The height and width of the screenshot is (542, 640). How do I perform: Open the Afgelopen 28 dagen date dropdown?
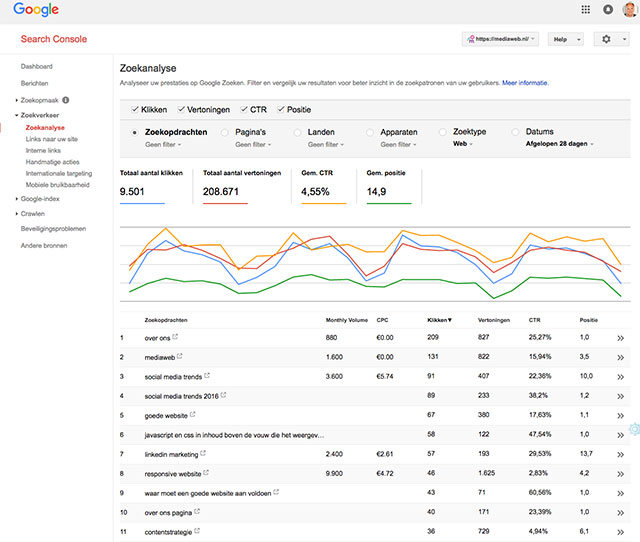(x=560, y=144)
